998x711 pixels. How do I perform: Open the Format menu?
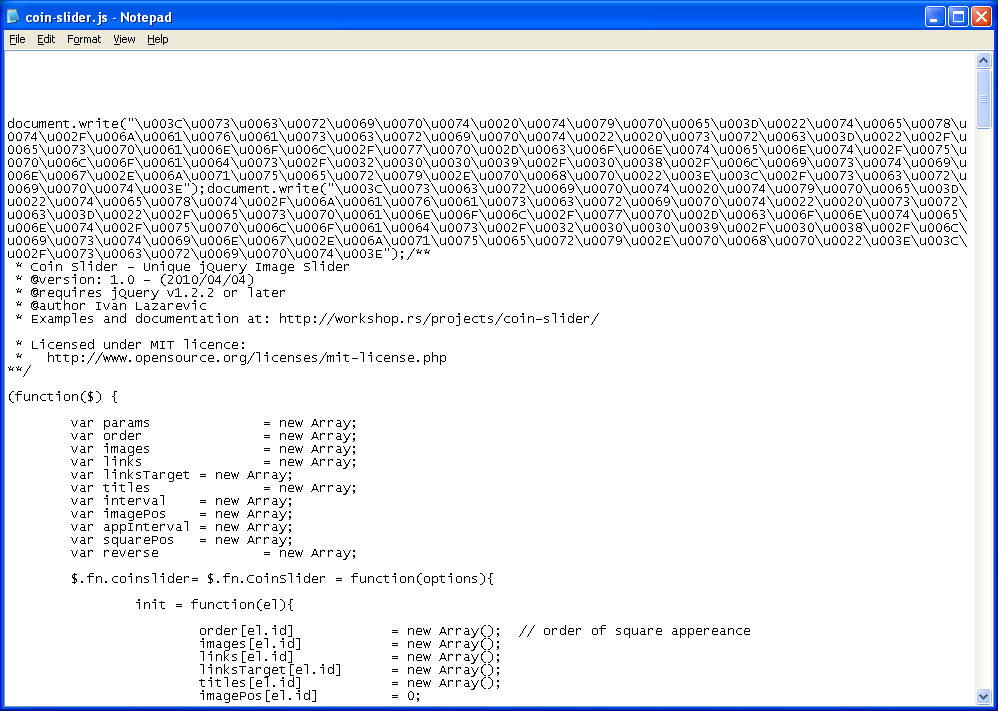[x=84, y=39]
